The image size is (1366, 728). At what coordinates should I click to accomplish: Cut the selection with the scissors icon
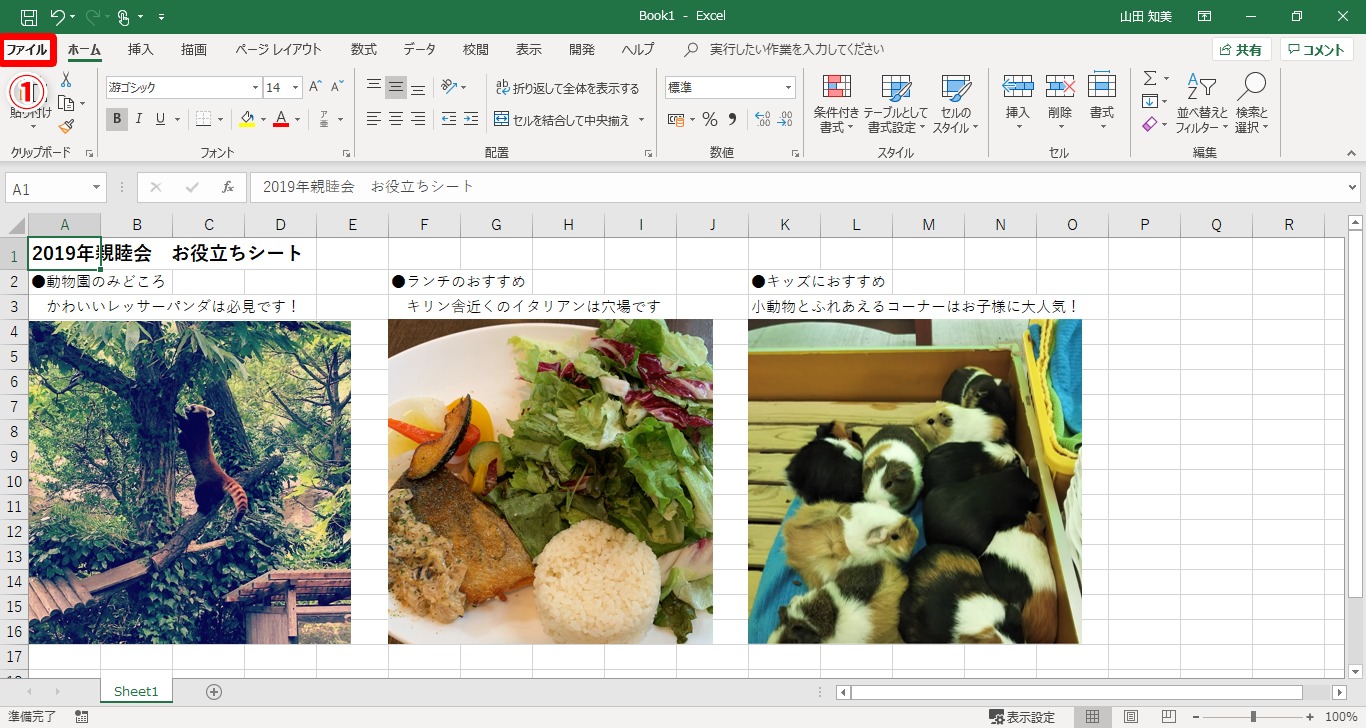[66, 79]
